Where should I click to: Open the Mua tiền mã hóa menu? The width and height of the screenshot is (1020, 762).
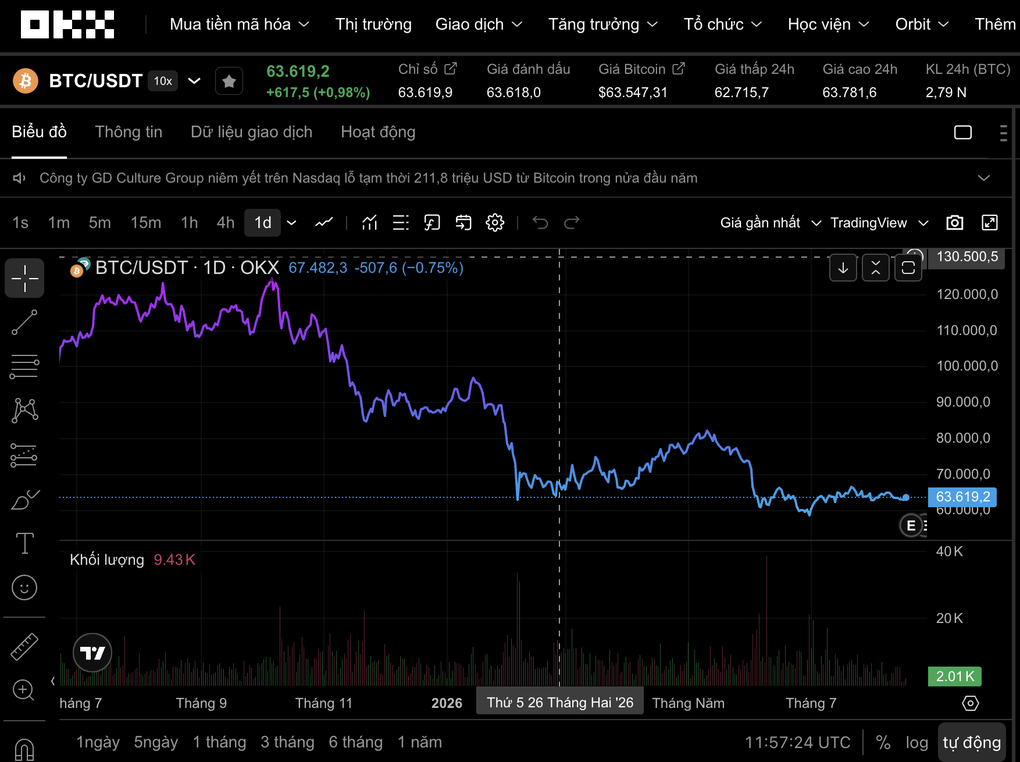coord(239,25)
